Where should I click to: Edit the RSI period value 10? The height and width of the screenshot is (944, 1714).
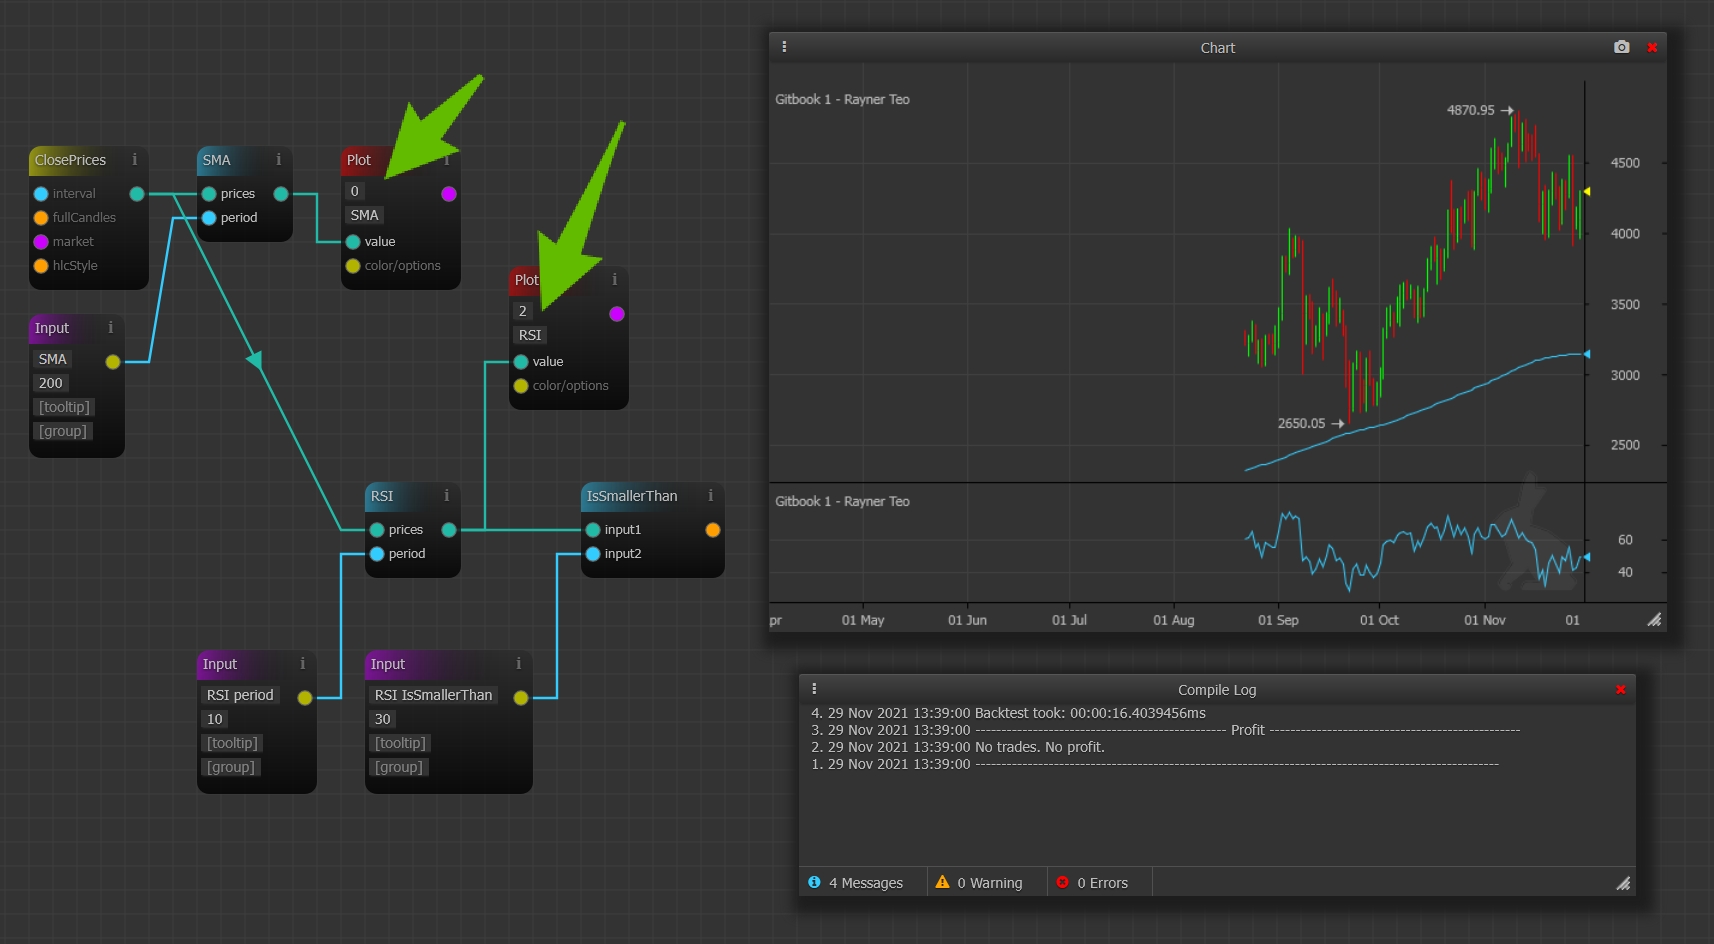pyautogui.click(x=215, y=719)
